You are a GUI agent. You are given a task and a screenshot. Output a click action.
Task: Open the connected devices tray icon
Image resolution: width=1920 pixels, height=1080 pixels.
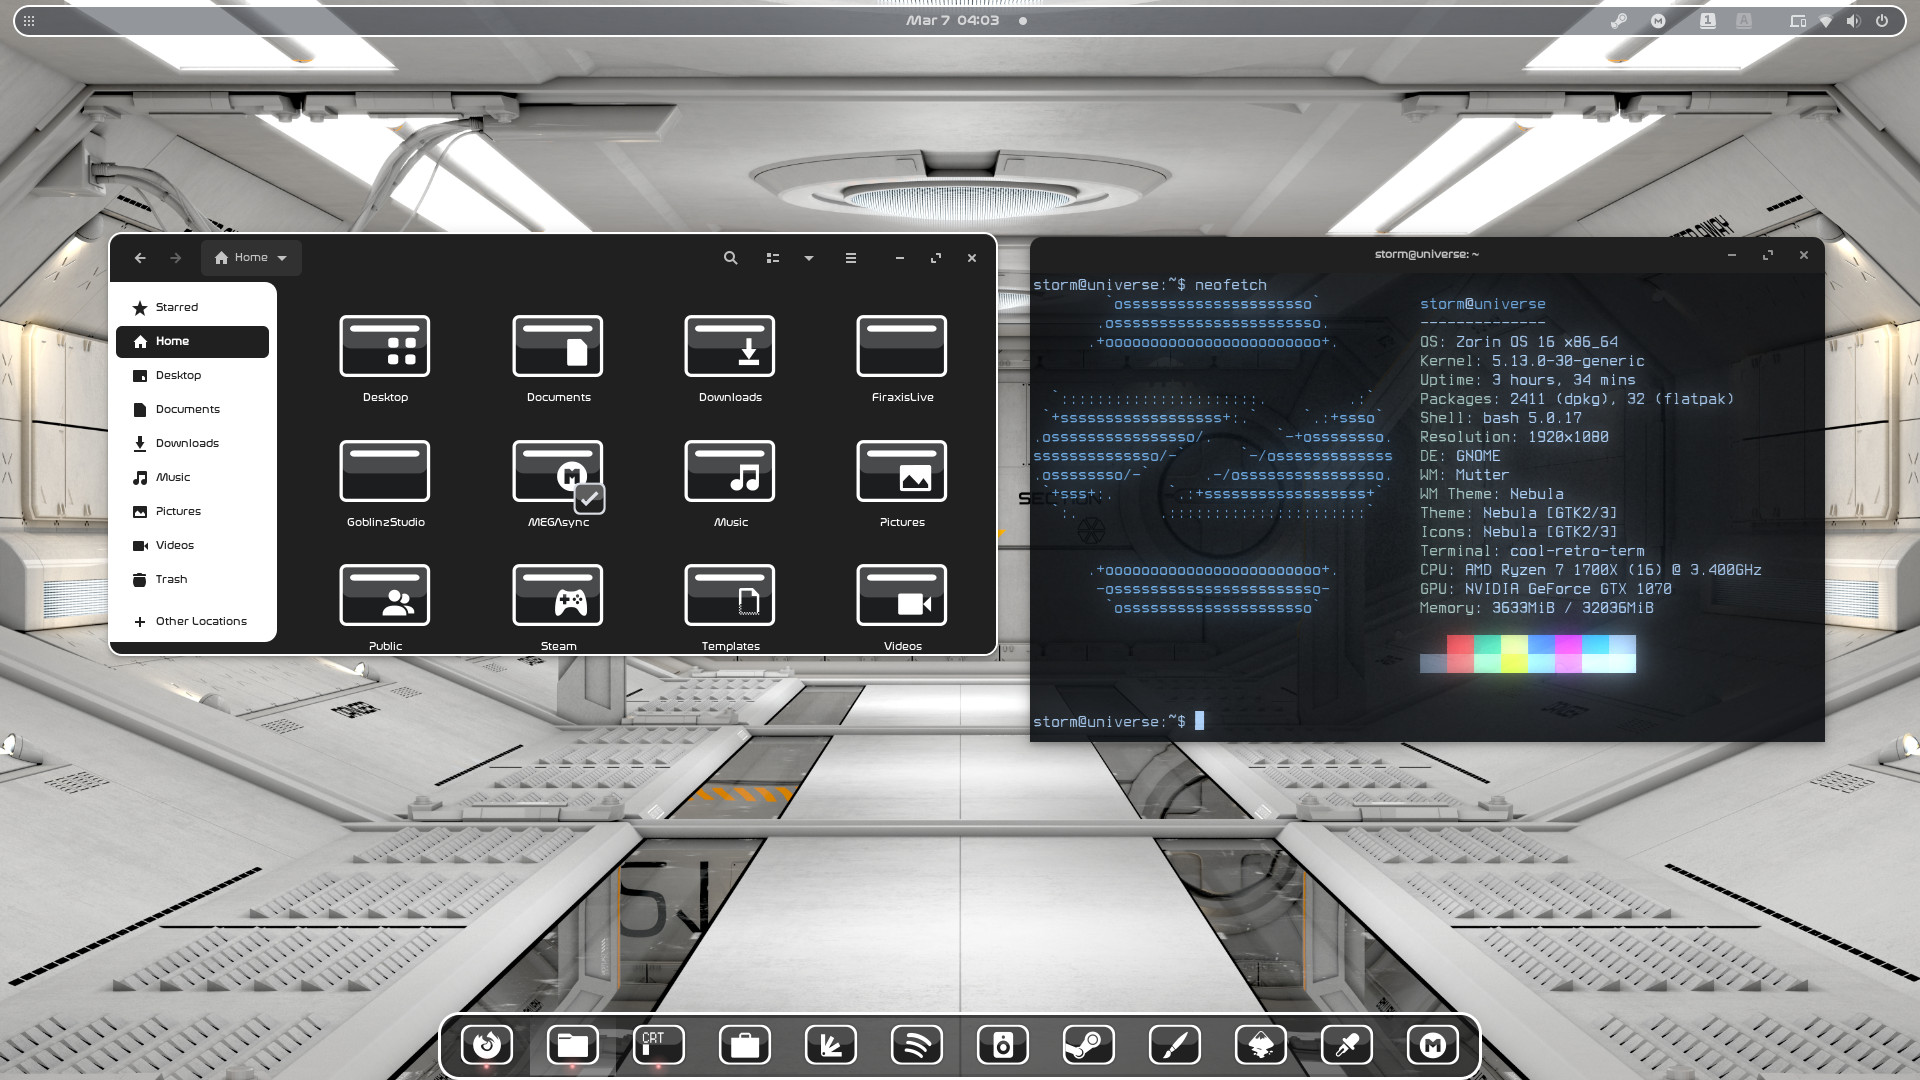point(1798,20)
